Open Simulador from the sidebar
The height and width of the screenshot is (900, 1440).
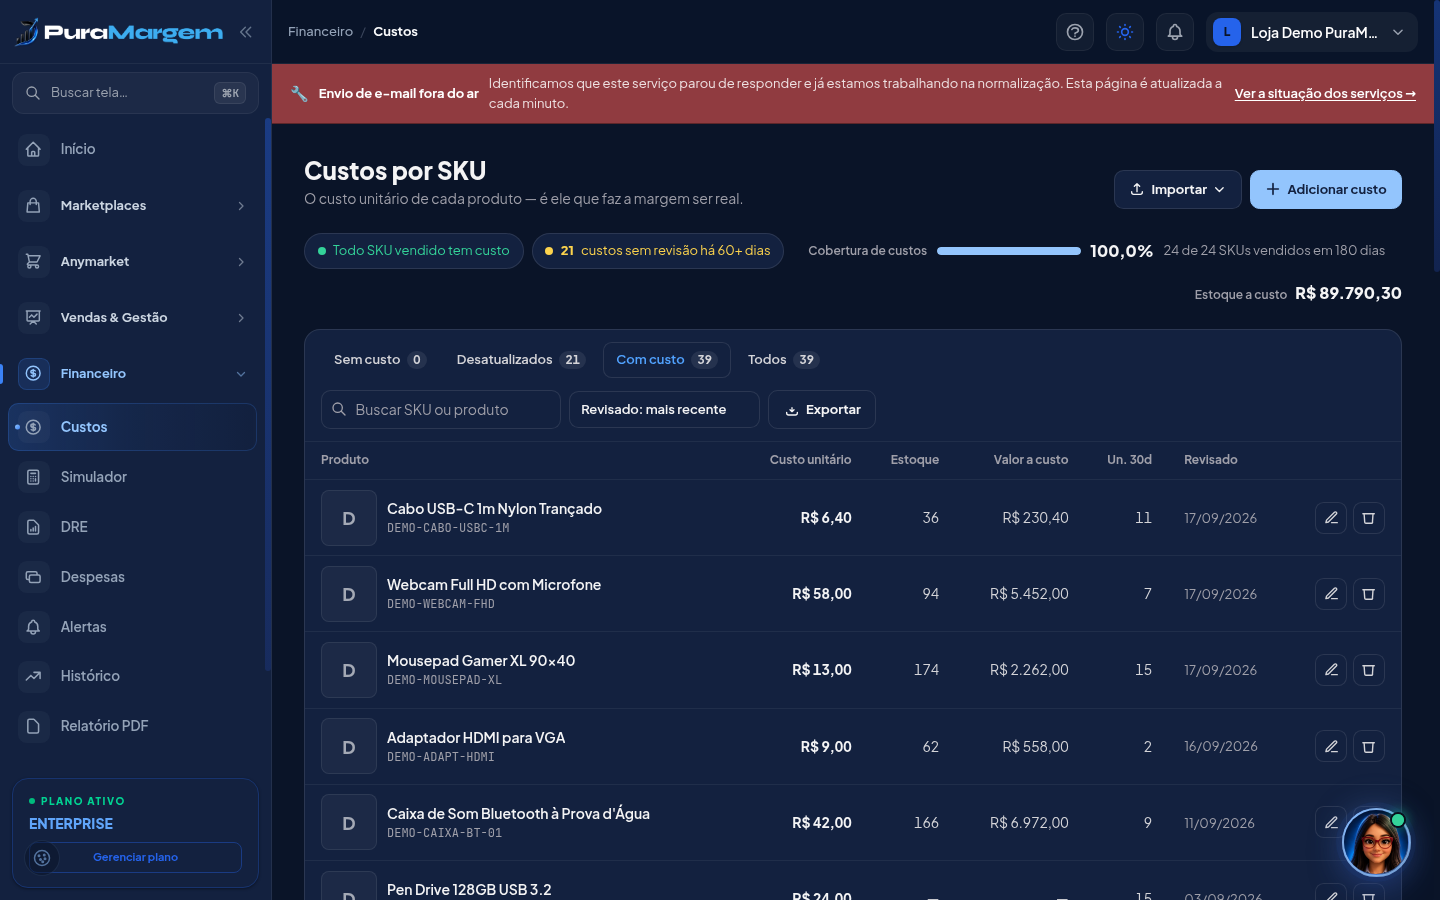click(134, 477)
